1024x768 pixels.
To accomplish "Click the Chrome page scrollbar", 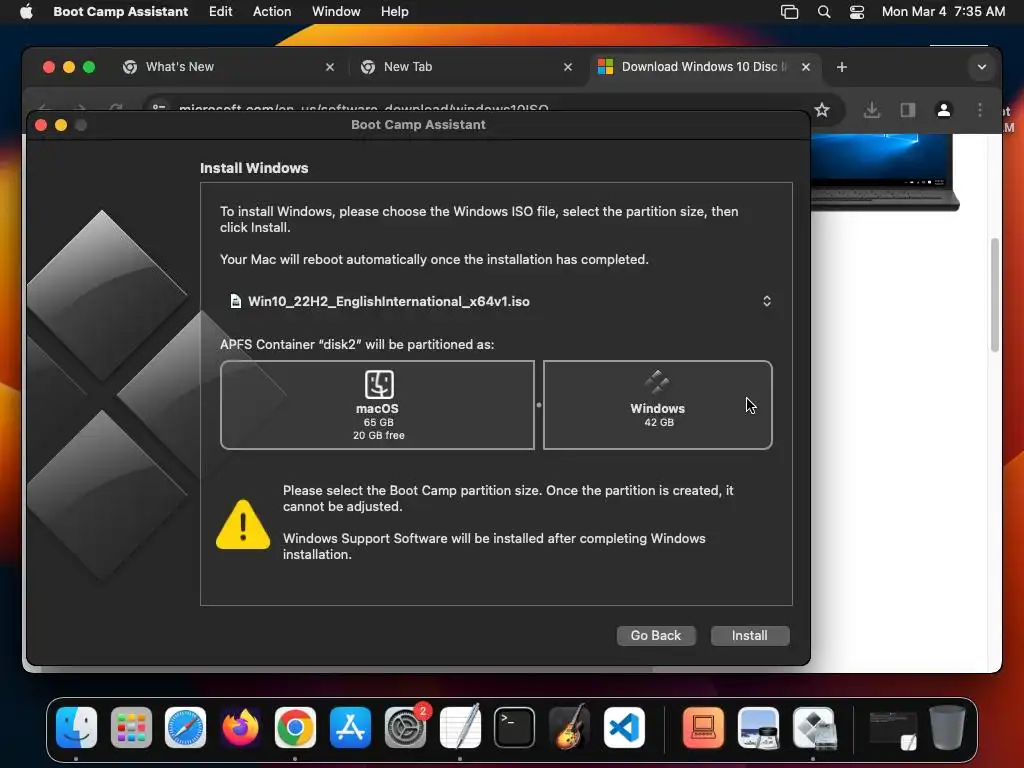I will 995,295.
